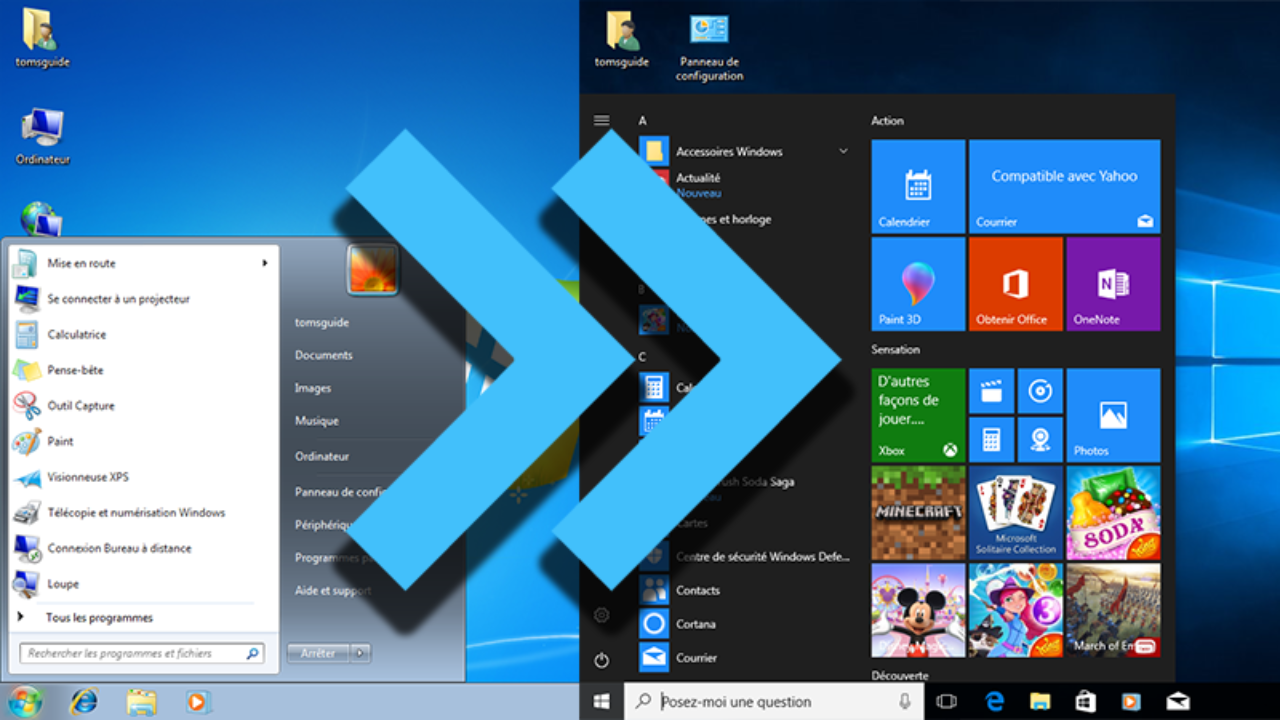This screenshot has width=1280, height=720.
Task: Open the Calendrier tile
Action: tap(918, 187)
